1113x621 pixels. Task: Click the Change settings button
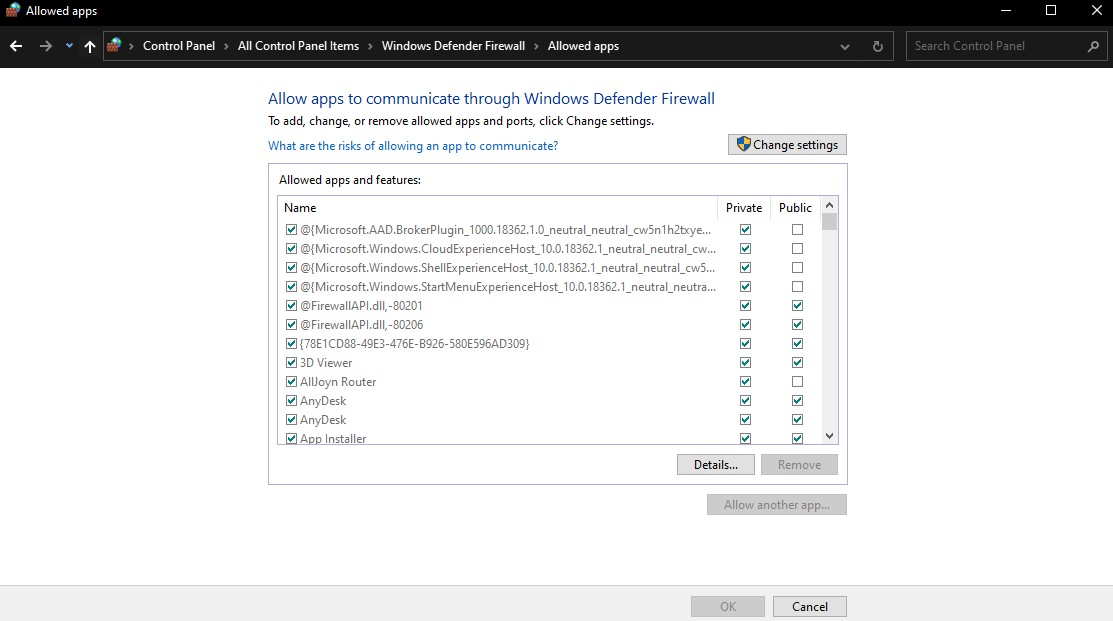click(787, 145)
